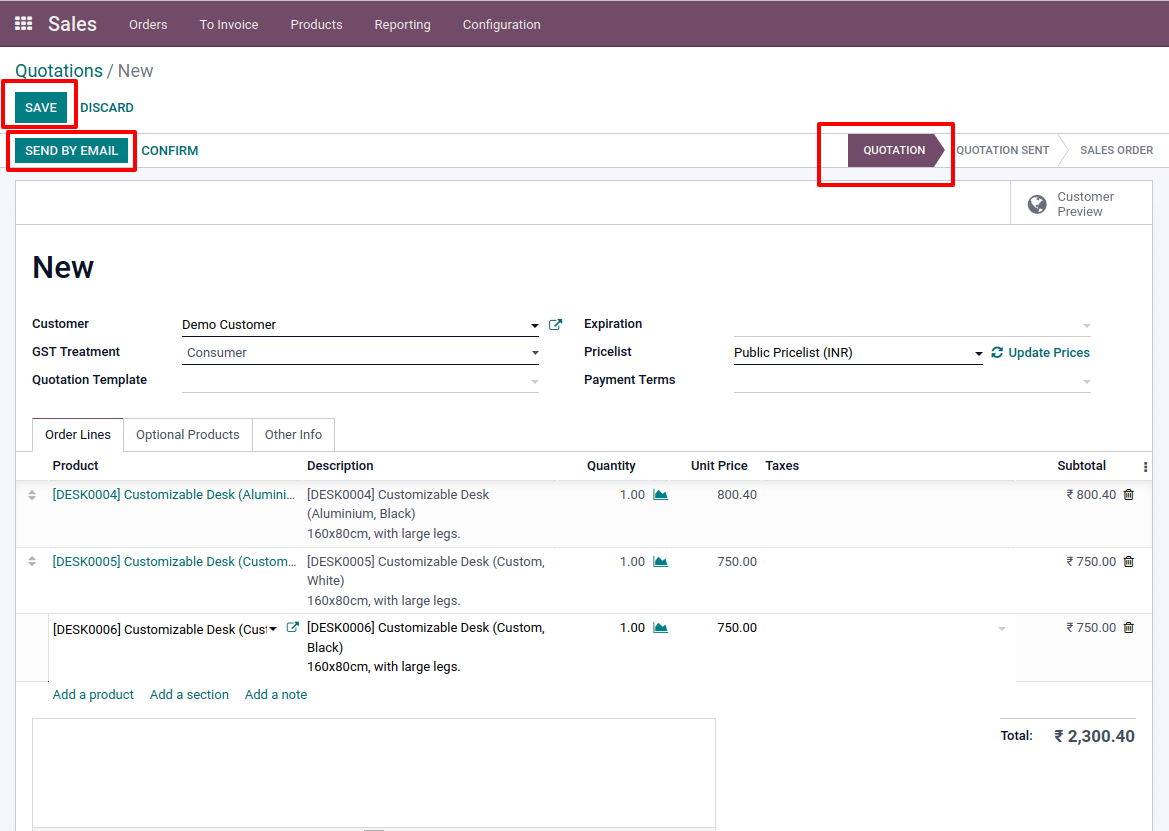Open the Payment Terms dropdown
The image size is (1169, 831).
coord(1086,381)
